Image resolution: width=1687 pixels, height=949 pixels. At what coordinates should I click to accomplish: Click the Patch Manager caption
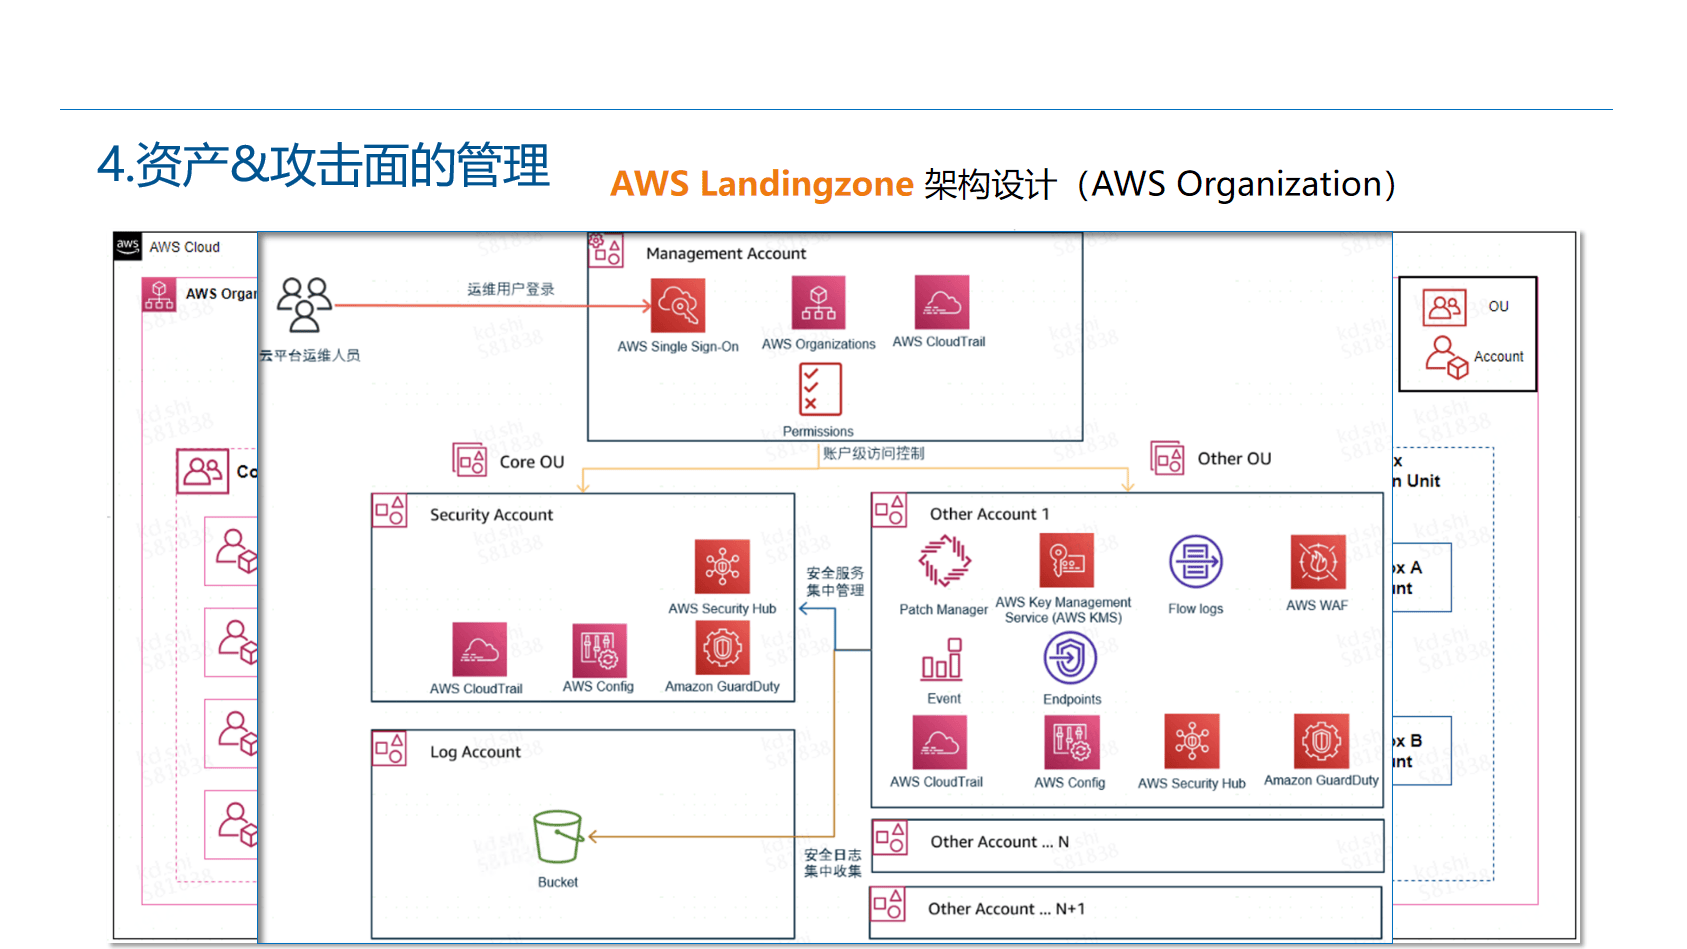(x=944, y=610)
